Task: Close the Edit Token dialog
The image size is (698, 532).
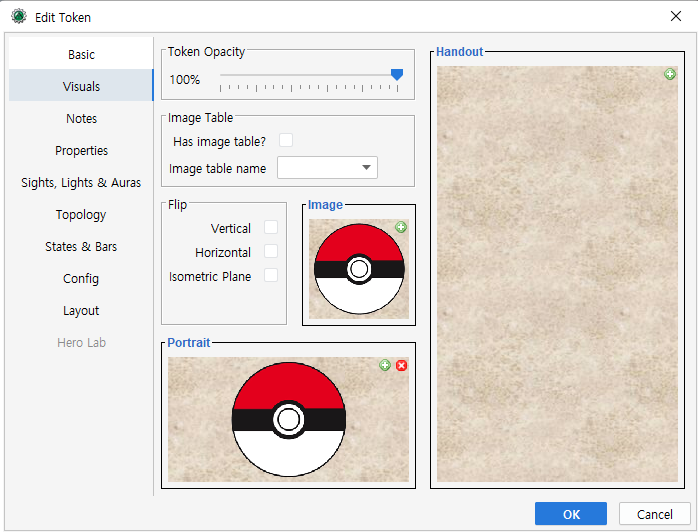Action: click(x=675, y=16)
